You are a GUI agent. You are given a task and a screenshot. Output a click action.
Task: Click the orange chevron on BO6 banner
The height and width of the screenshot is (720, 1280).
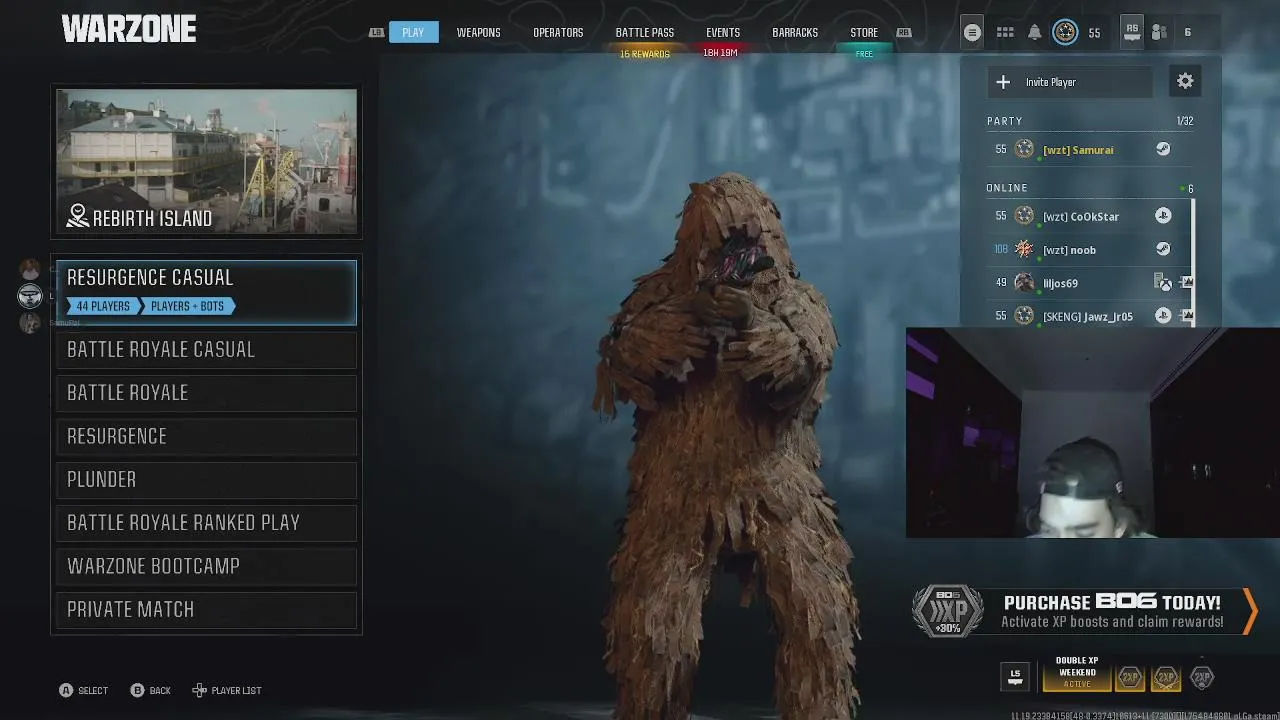(x=1249, y=611)
